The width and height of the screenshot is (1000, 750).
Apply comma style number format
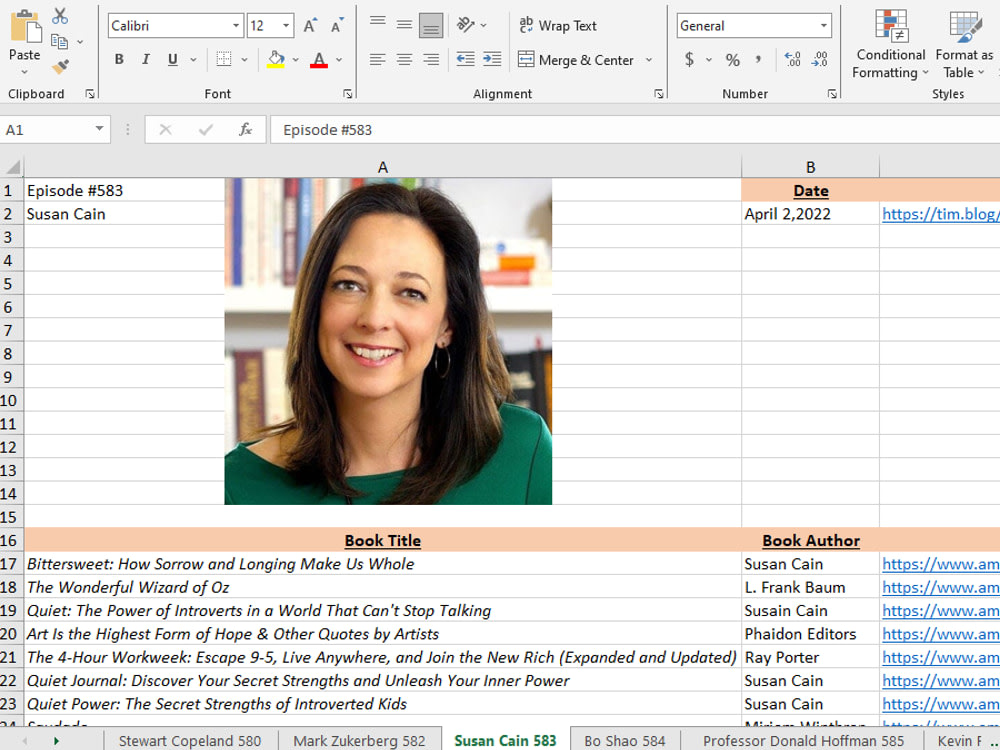click(758, 60)
